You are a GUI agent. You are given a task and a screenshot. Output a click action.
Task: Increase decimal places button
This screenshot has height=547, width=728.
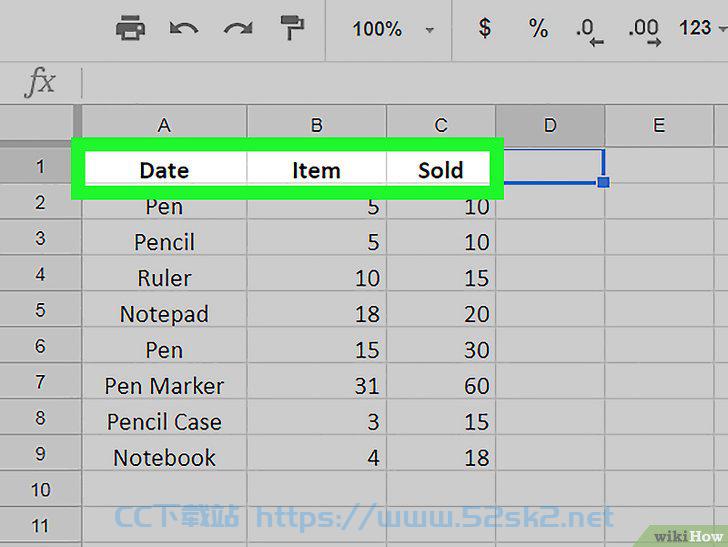point(644,32)
